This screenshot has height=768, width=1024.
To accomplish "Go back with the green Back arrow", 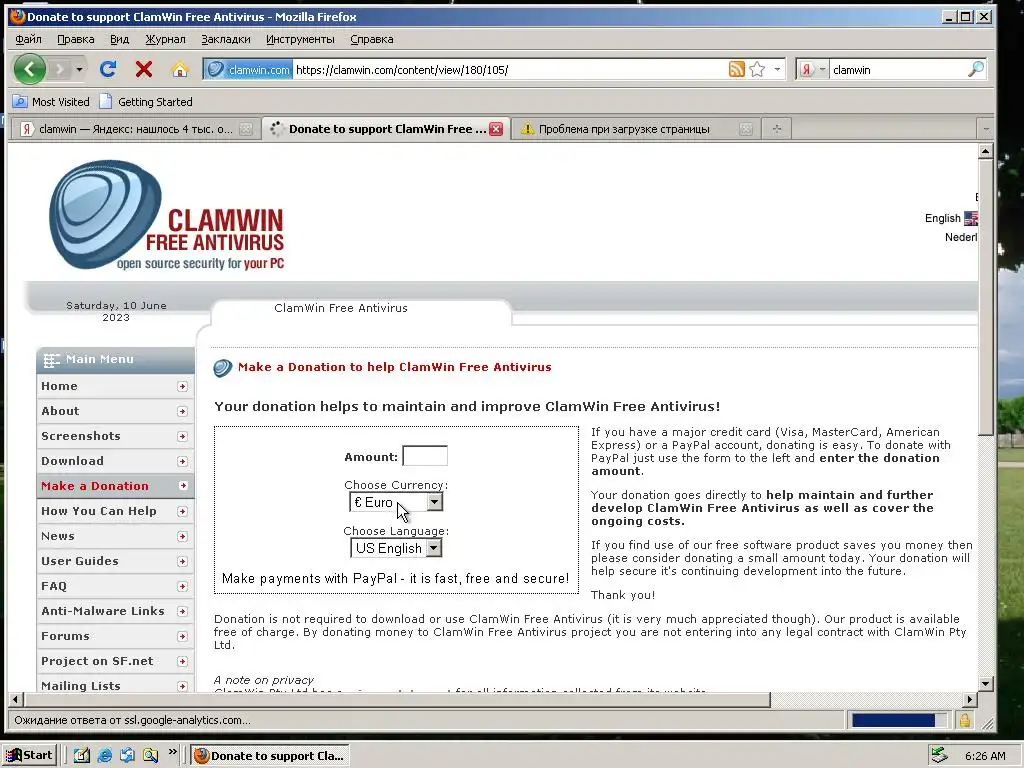I will click(x=29, y=69).
